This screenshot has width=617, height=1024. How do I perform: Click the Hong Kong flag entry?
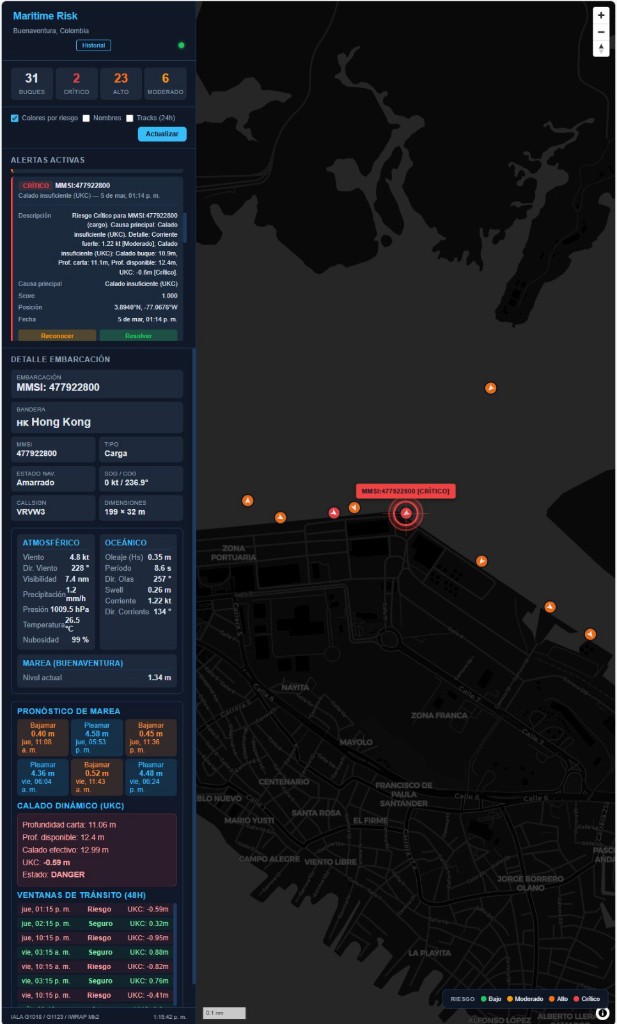click(x=97, y=417)
